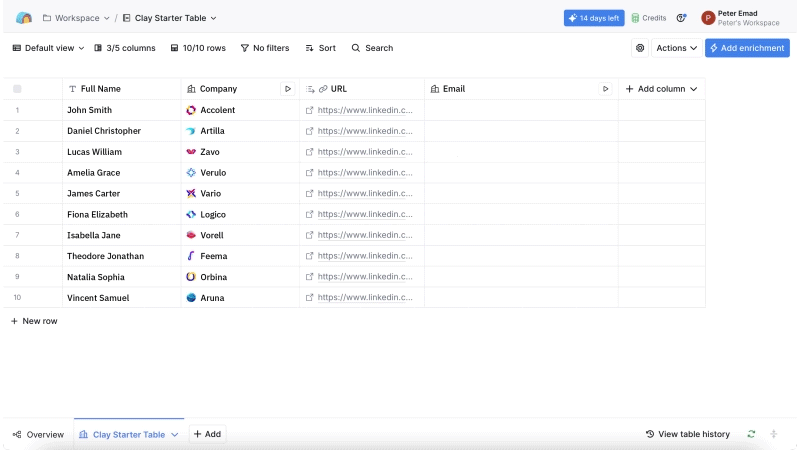
Task: Click the table settings target icon
Action: click(640, 48)
